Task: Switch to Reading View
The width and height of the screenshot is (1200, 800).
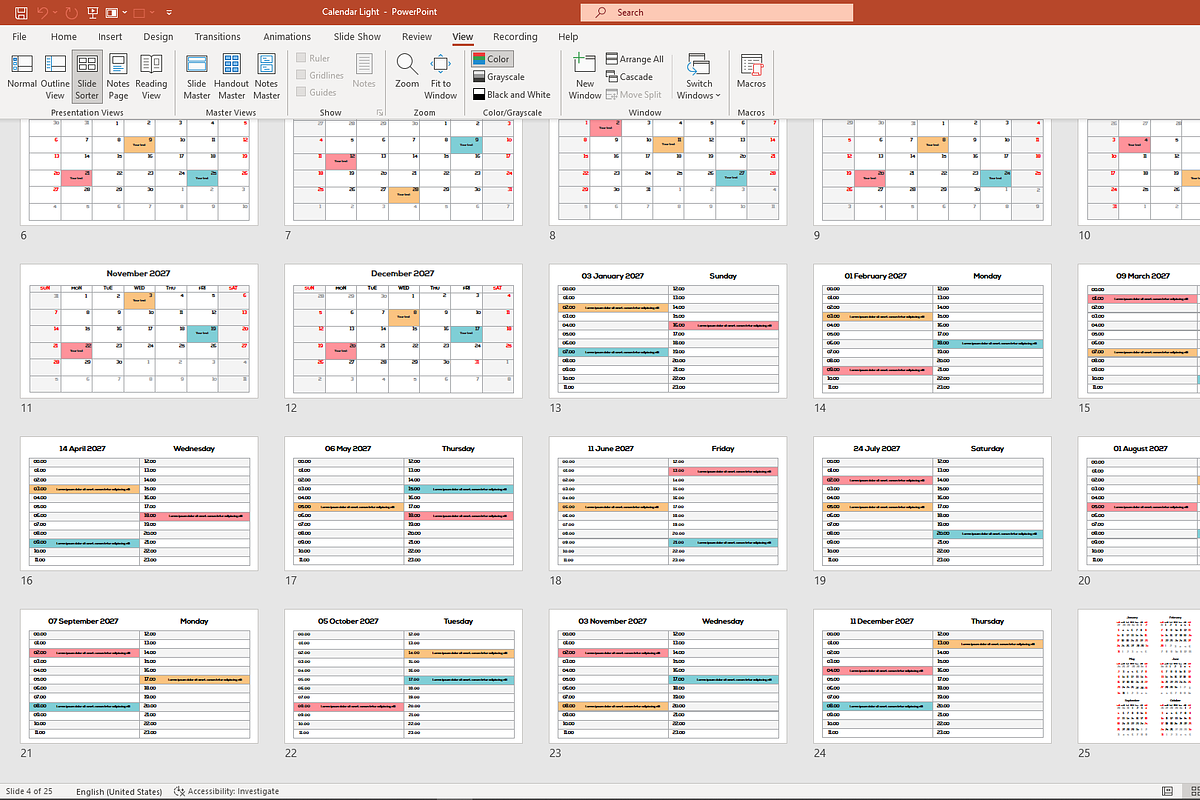Action: [x=151, y=76]
